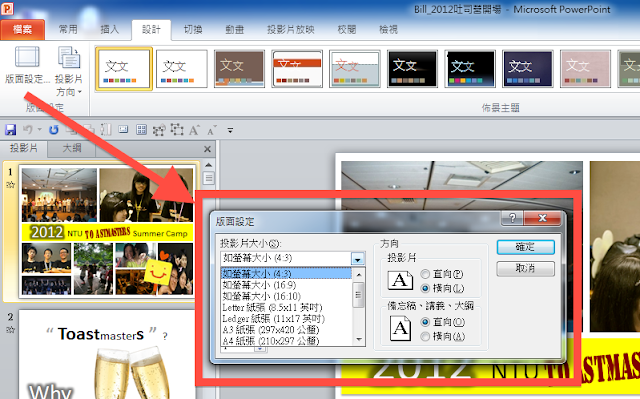Image resolution: width=640 pixels, height=399 pixels.
Task: Apply the second white theme with colored dots
Action: [x=182, y=69]
